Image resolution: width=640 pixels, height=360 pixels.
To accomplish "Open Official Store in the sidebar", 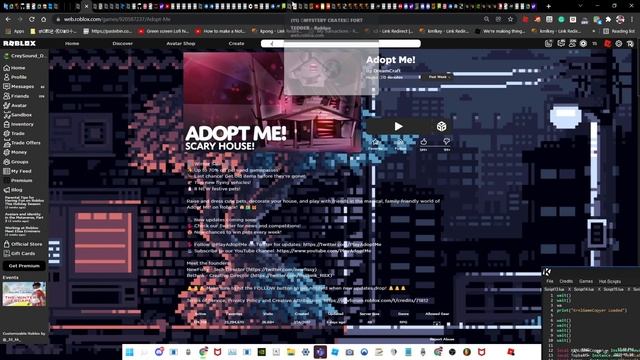I will point(23,244).
